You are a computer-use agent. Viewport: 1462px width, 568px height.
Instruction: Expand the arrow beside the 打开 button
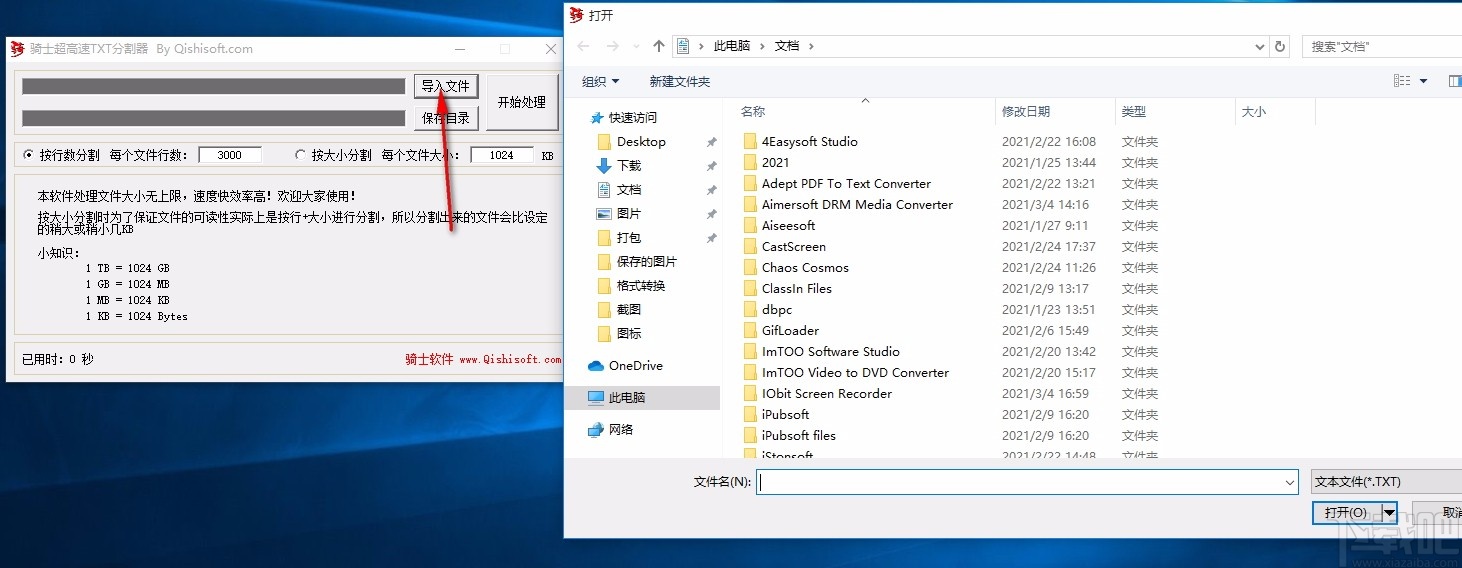pos(1389,513)
